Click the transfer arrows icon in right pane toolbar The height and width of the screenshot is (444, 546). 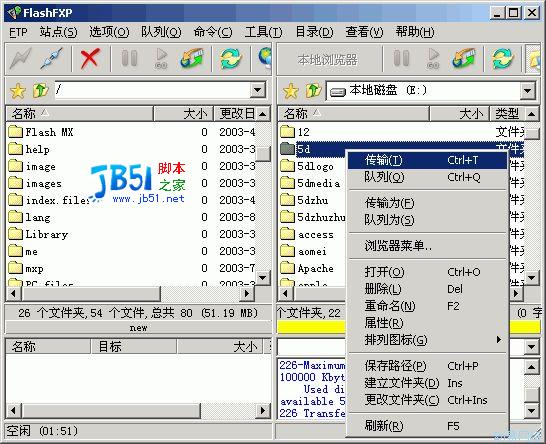pyautogui.click(x=463, y=58)
